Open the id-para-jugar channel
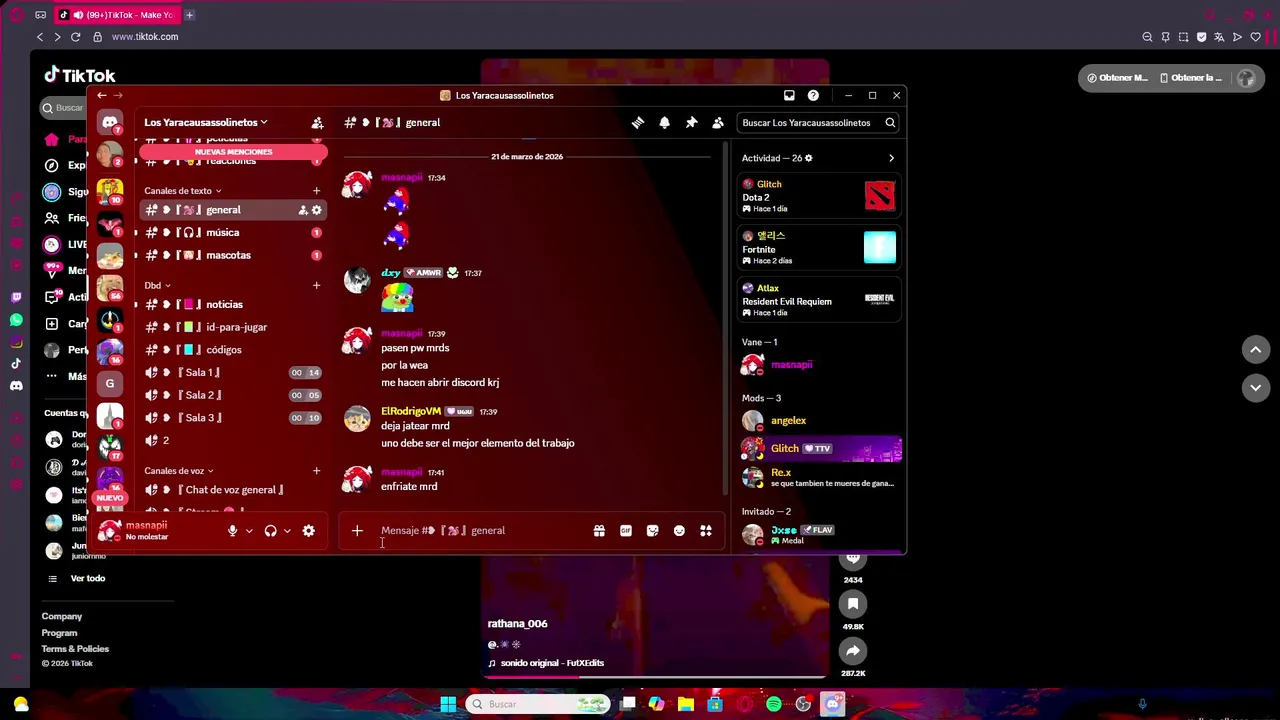The height and width of the screenshot is (720, 1280). click(x=233, y=327)
